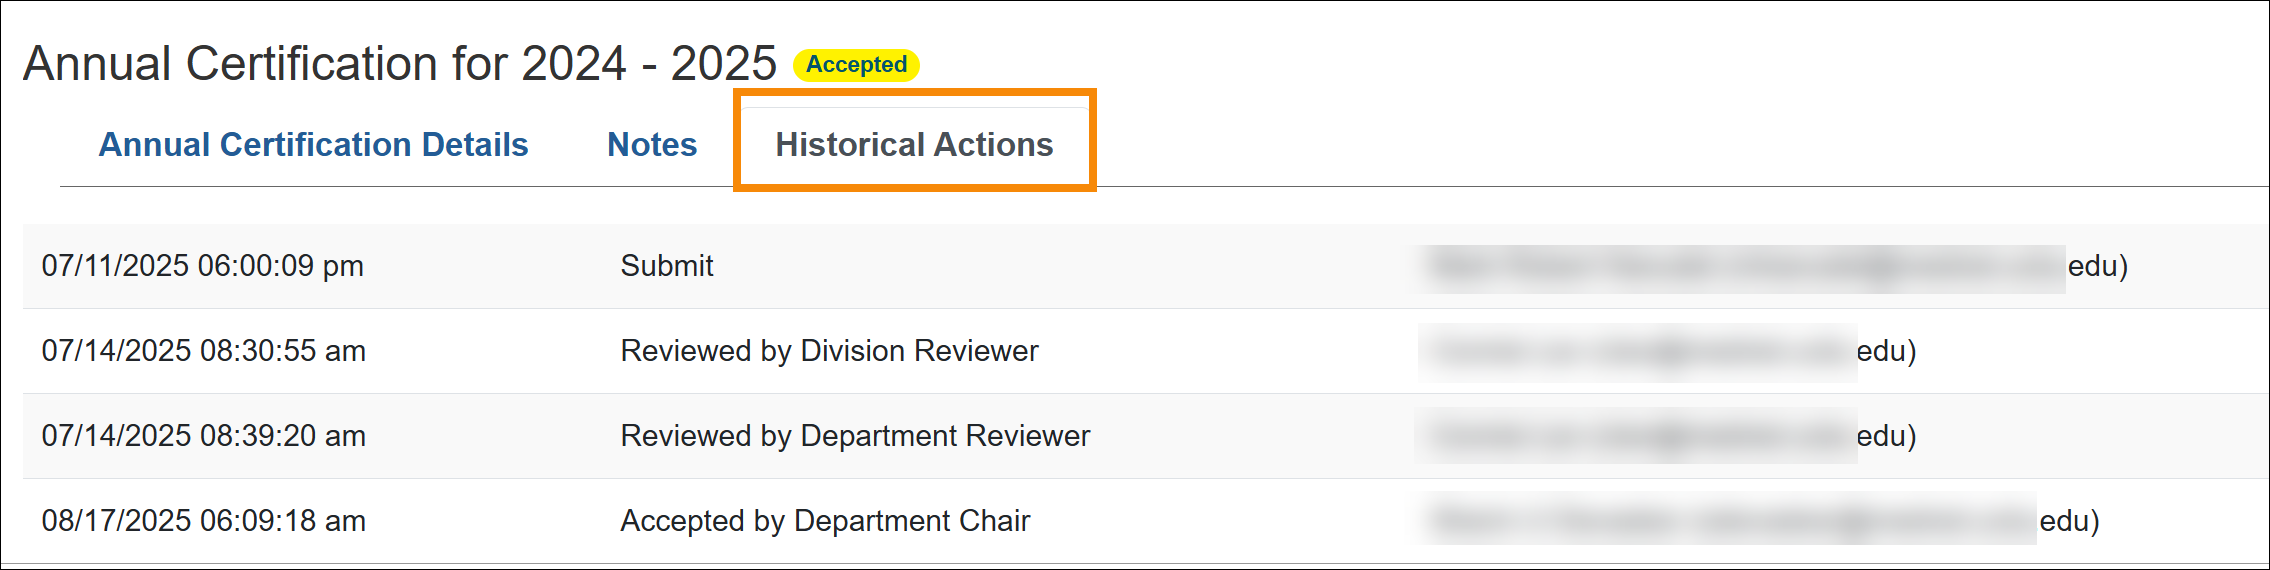This screenshot has width=2270, height=570.
Task: Click the yellow Accepted status badge
Action: pyautogui.click(x=856, y=65)
